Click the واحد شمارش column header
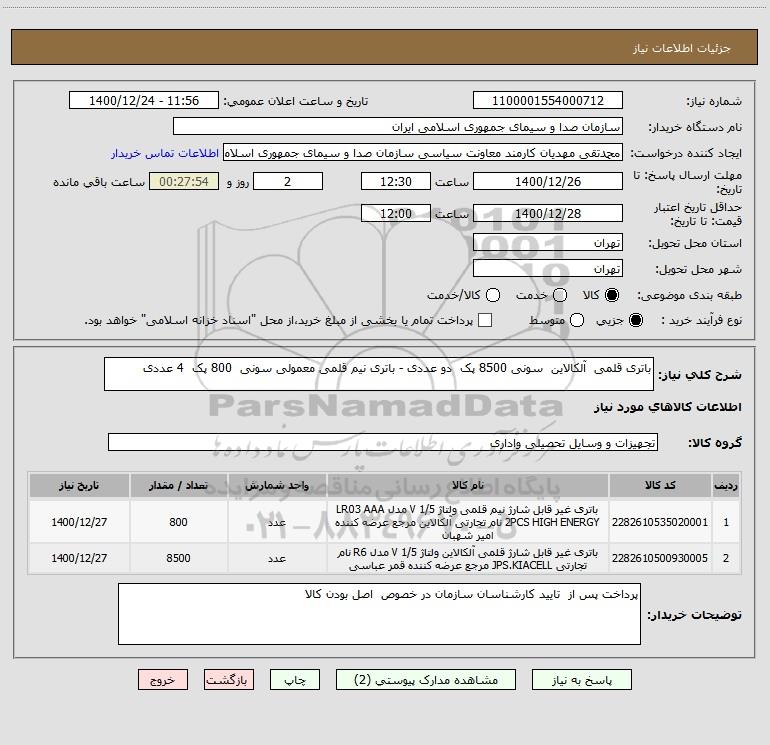This screenshot has height=745, width=770. tap(277, 485)
